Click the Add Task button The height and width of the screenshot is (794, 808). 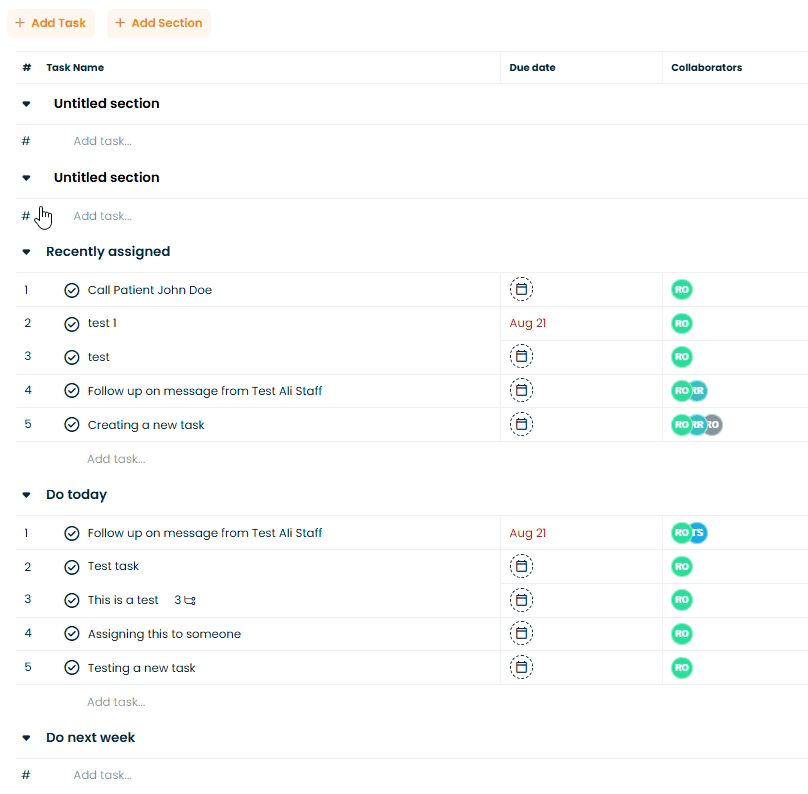(50, 23)
